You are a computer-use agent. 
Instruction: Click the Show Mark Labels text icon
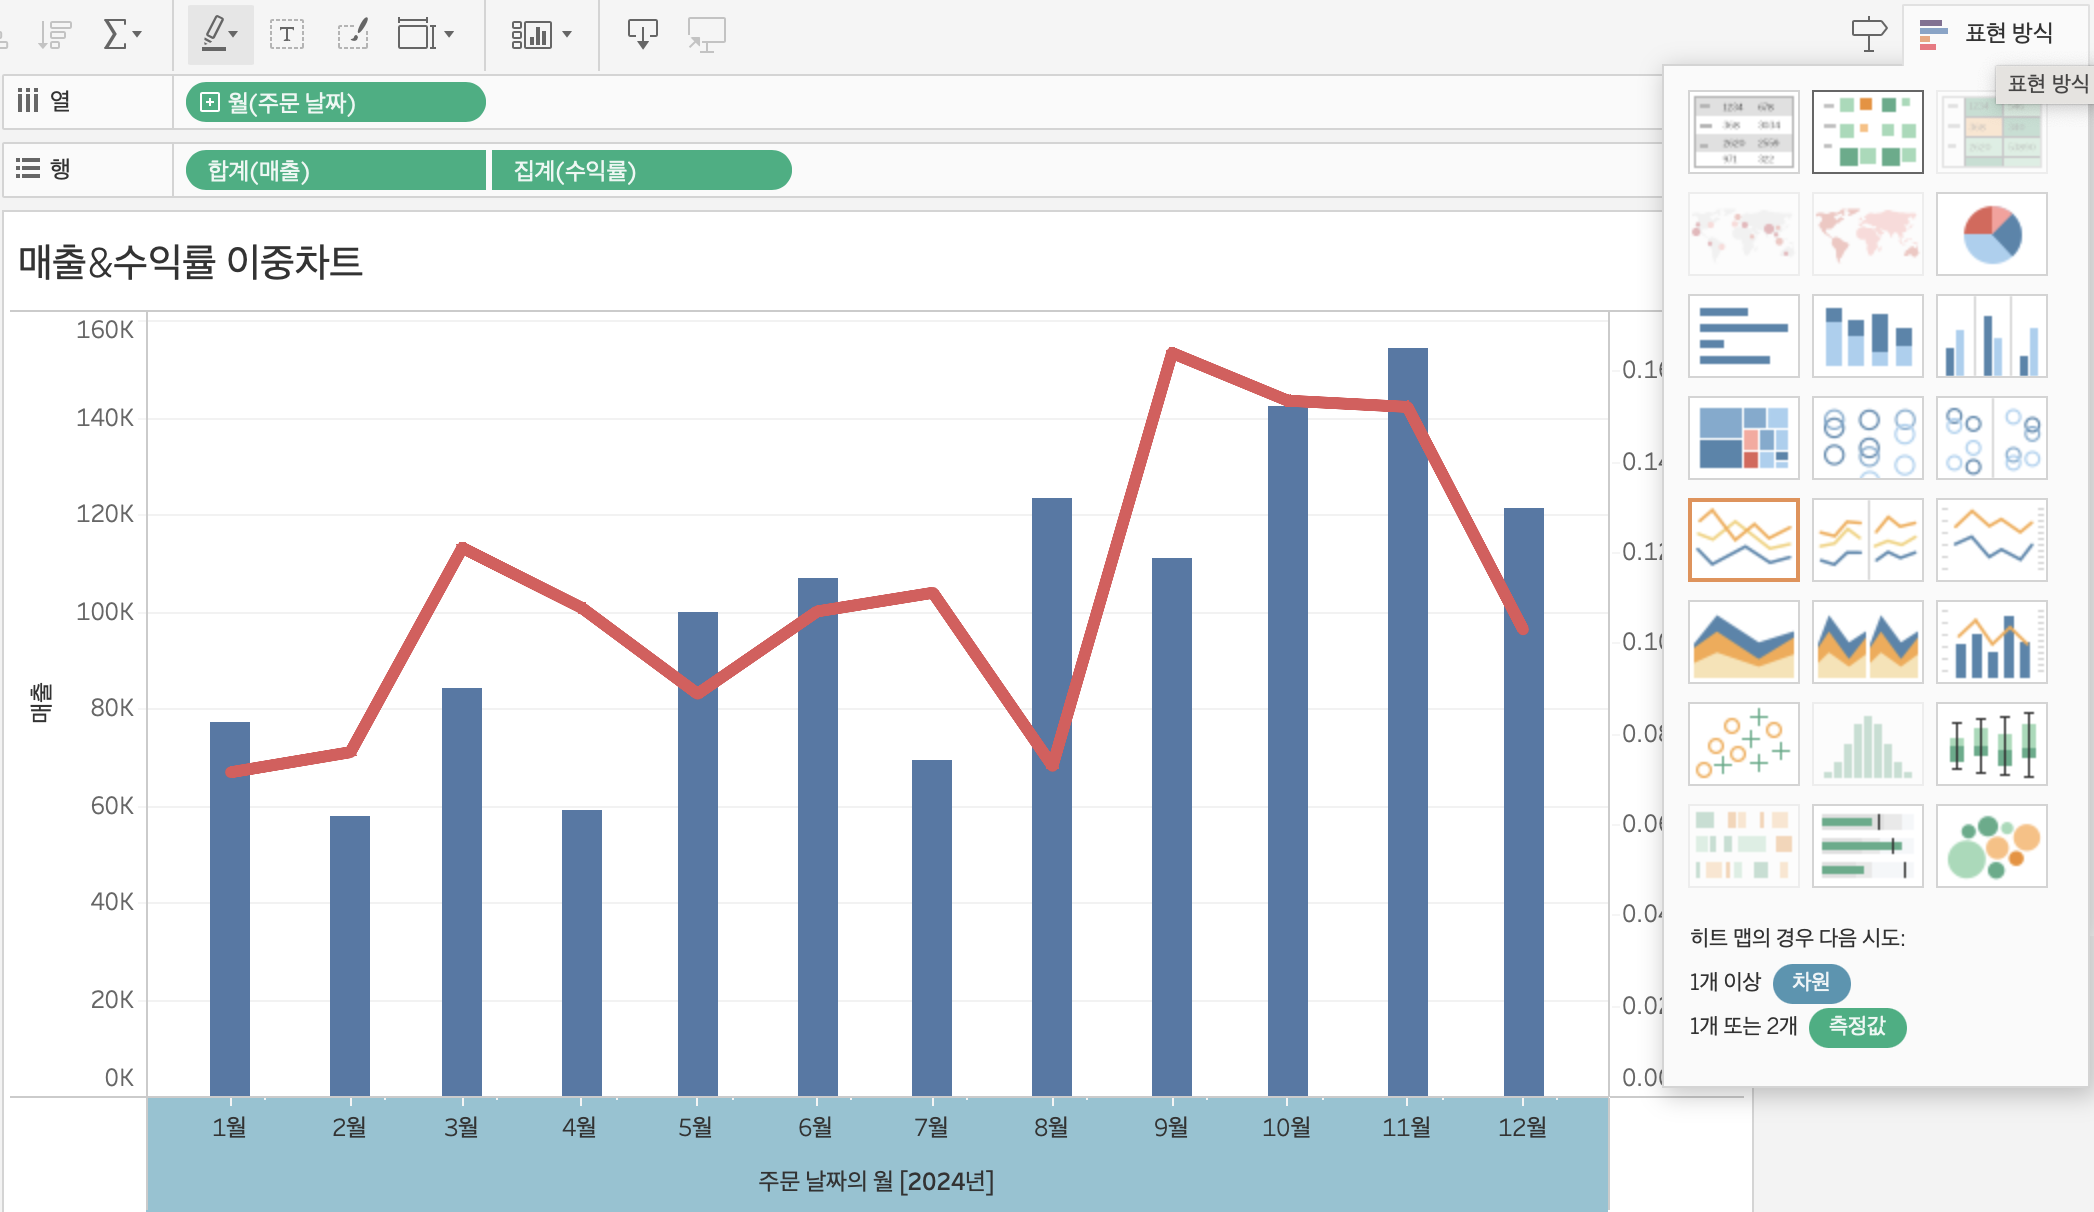[287, 35]
